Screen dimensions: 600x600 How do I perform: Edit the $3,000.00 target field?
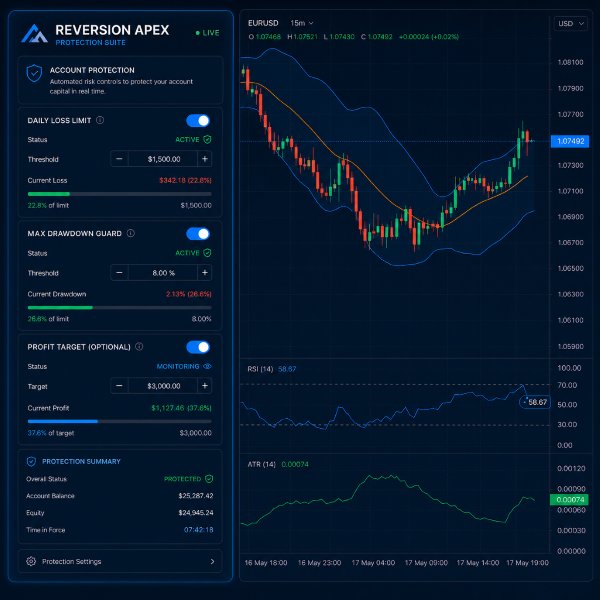pyautogui.click(x=163, y=386)
